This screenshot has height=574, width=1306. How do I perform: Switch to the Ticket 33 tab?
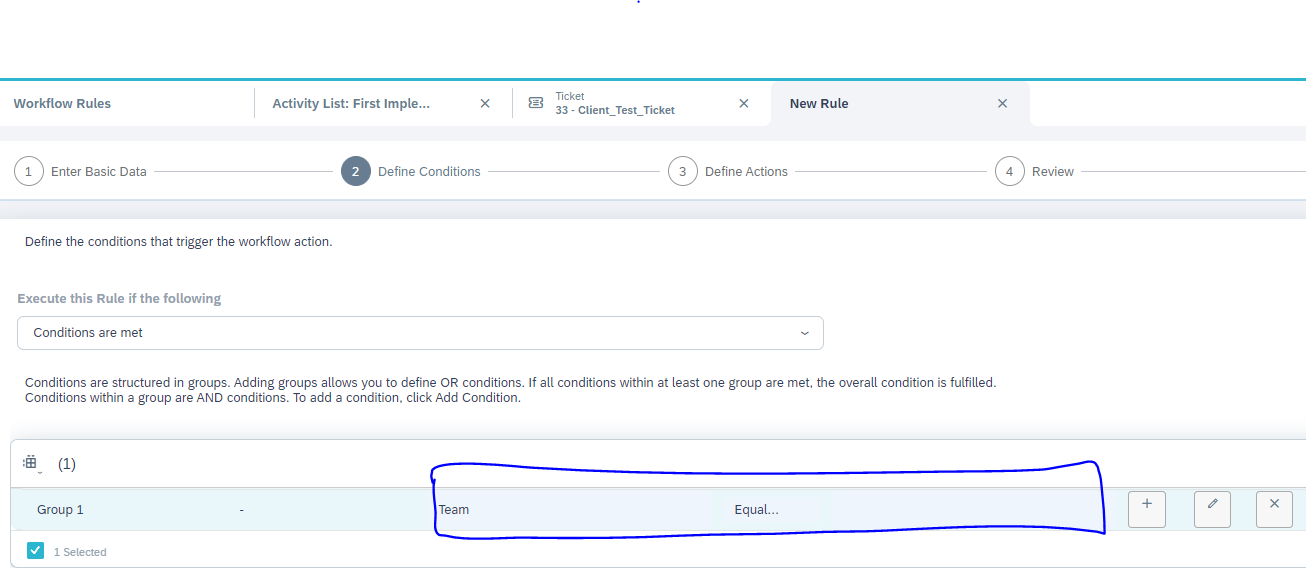point(614,104)
